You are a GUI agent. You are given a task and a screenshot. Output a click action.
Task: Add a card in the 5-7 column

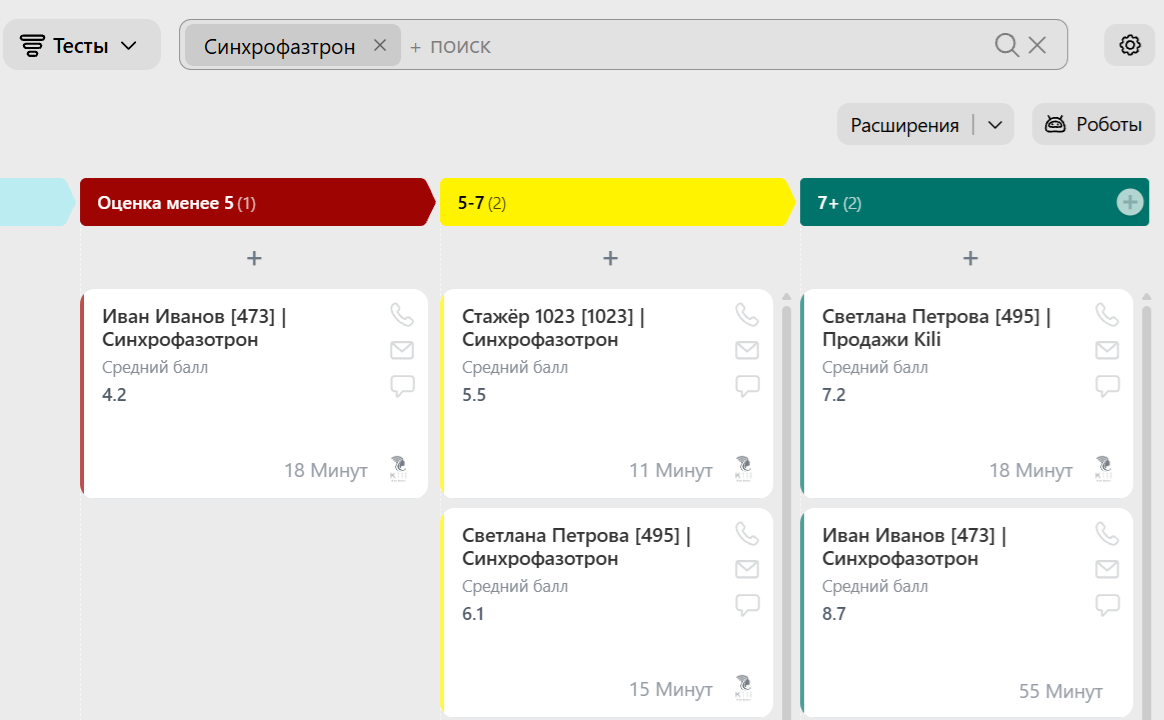click(x=610, y=257)
